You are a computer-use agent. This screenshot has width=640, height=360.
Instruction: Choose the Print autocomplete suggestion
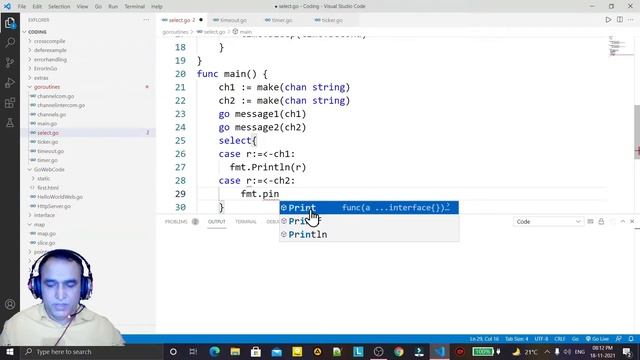click(369, 207)
